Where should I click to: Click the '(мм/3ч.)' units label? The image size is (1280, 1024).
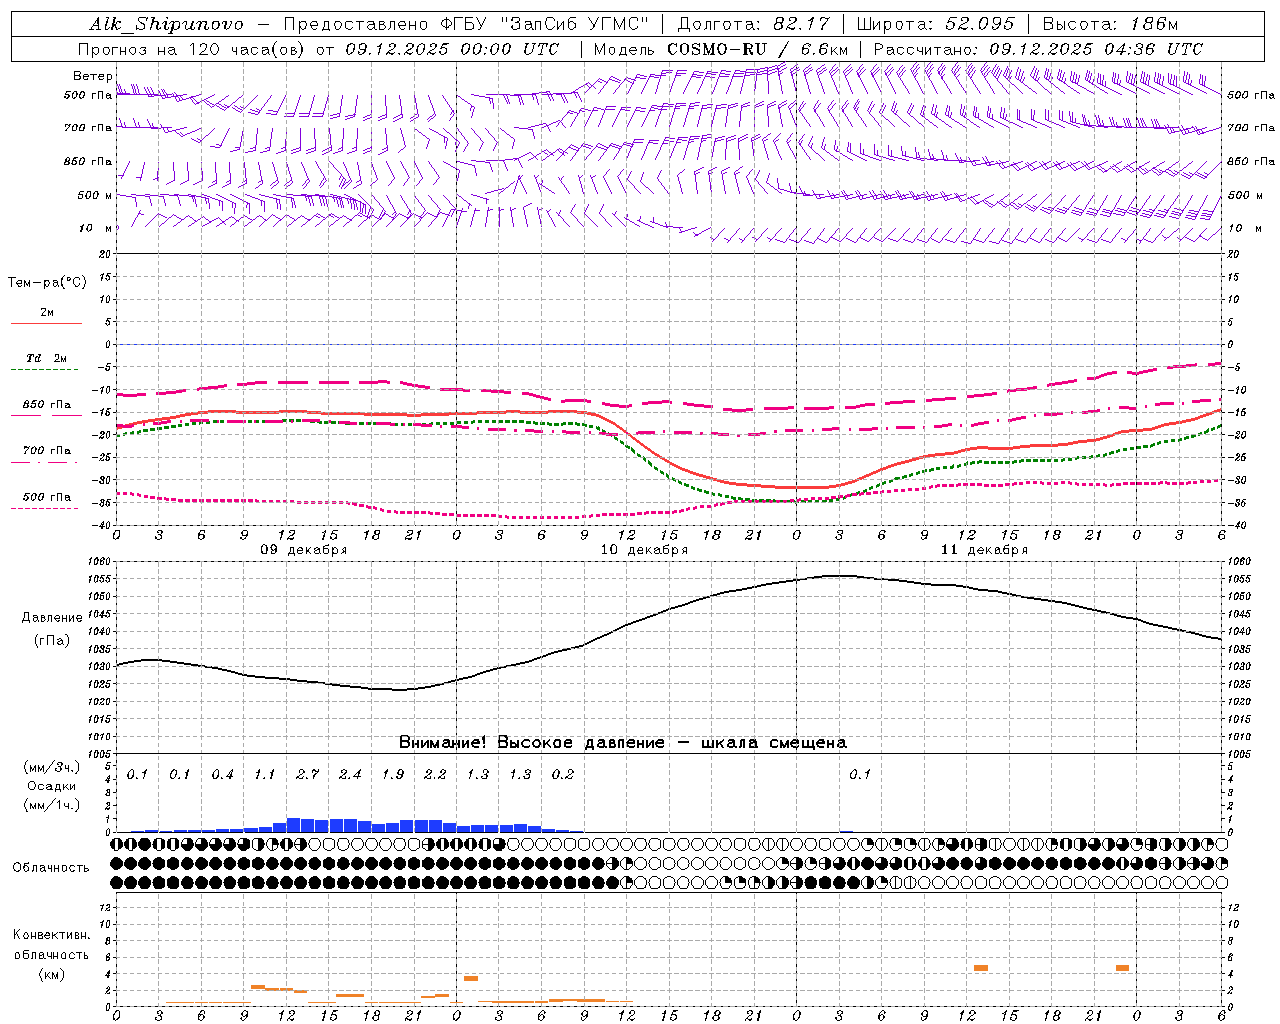point(52,767)
